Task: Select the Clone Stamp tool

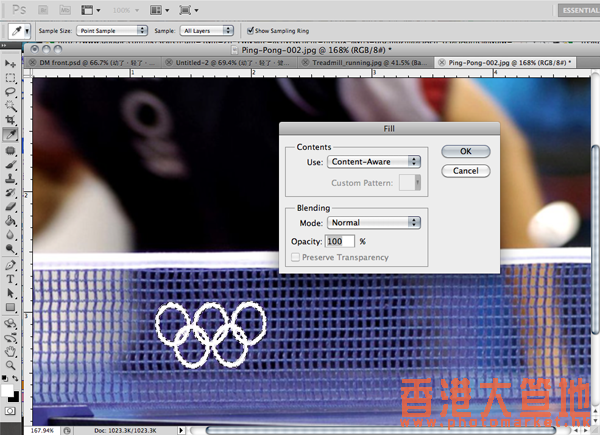Action: pyautogui.click(x=10, y=179)
